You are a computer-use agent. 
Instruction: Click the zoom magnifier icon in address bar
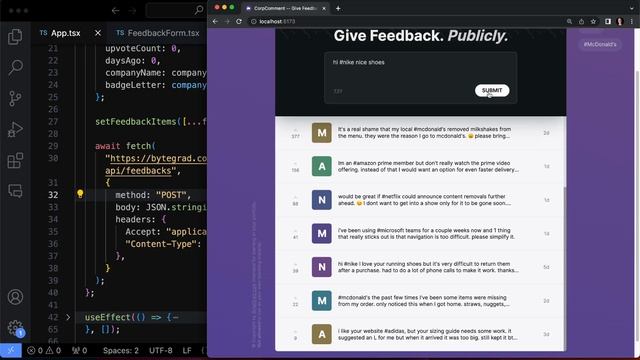tap(569, 21)
